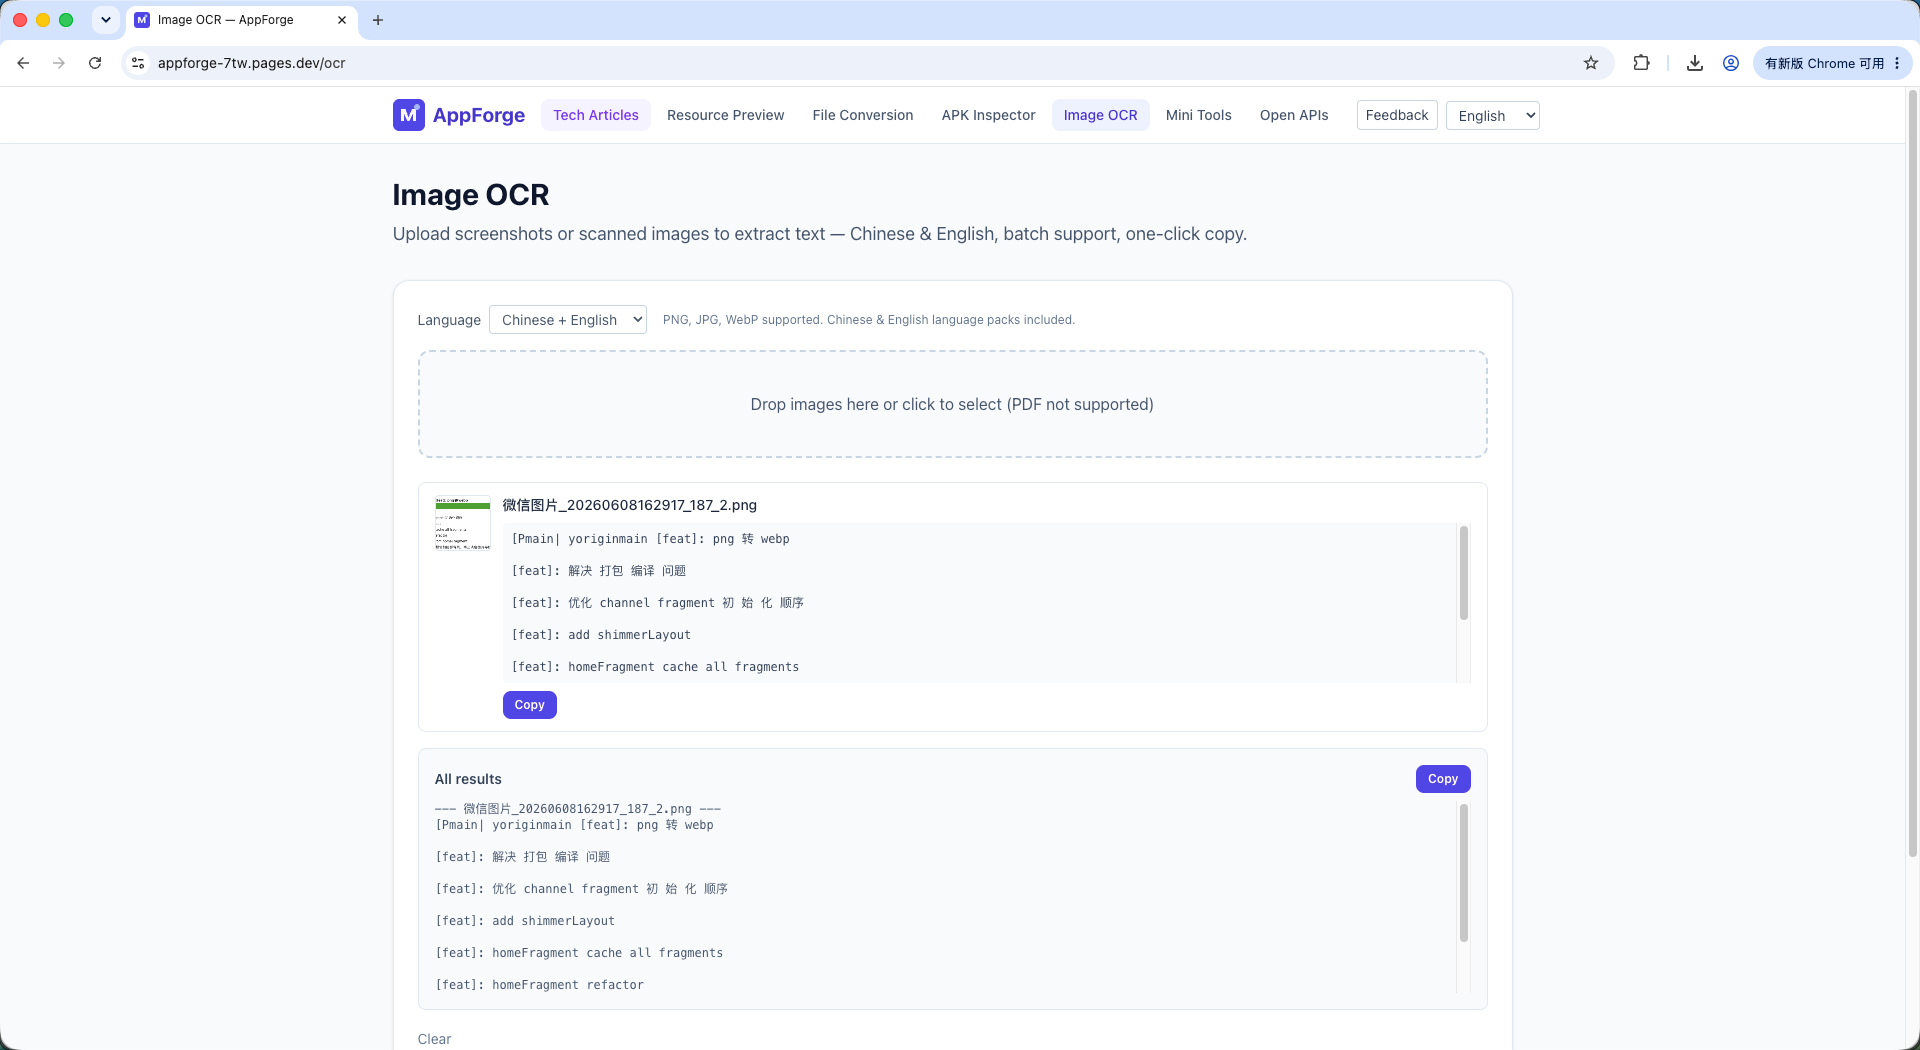
Task: Open the File Conversion nav item
Action: tap(863, 115)
